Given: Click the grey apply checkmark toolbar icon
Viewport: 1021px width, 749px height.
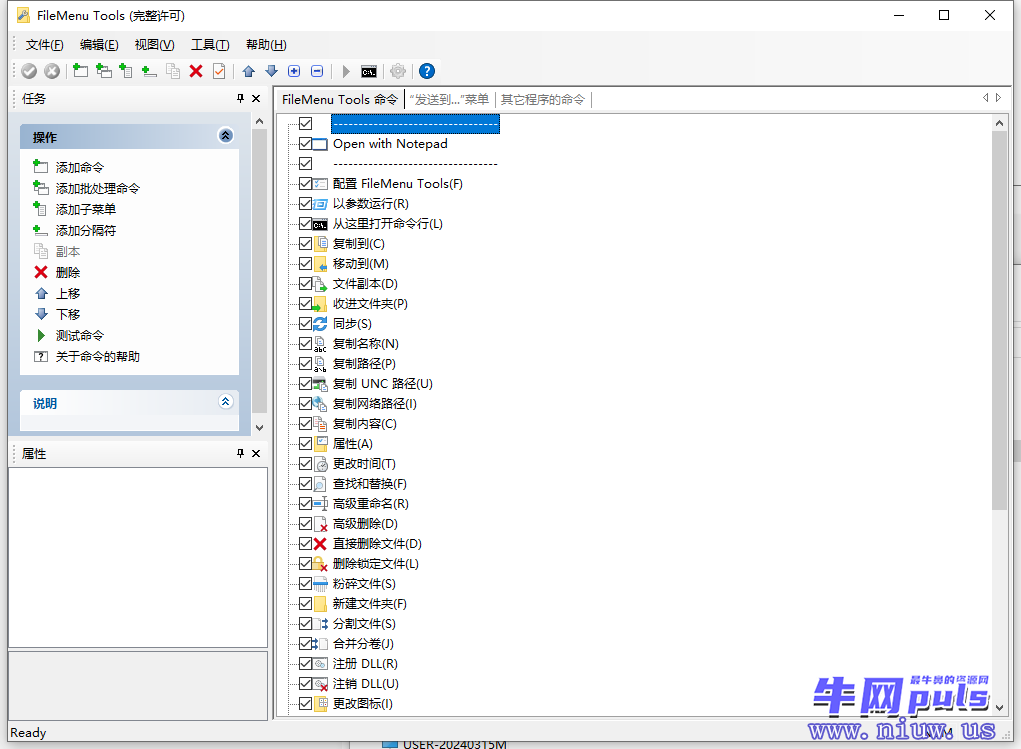Looking at the screenshot, I should coord(29,71).
